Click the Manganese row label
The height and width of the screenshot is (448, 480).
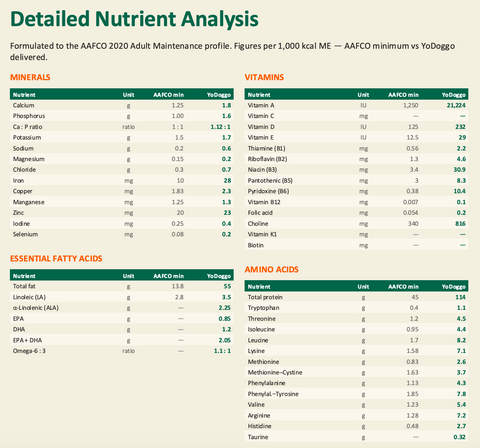[x=29, y=202]
